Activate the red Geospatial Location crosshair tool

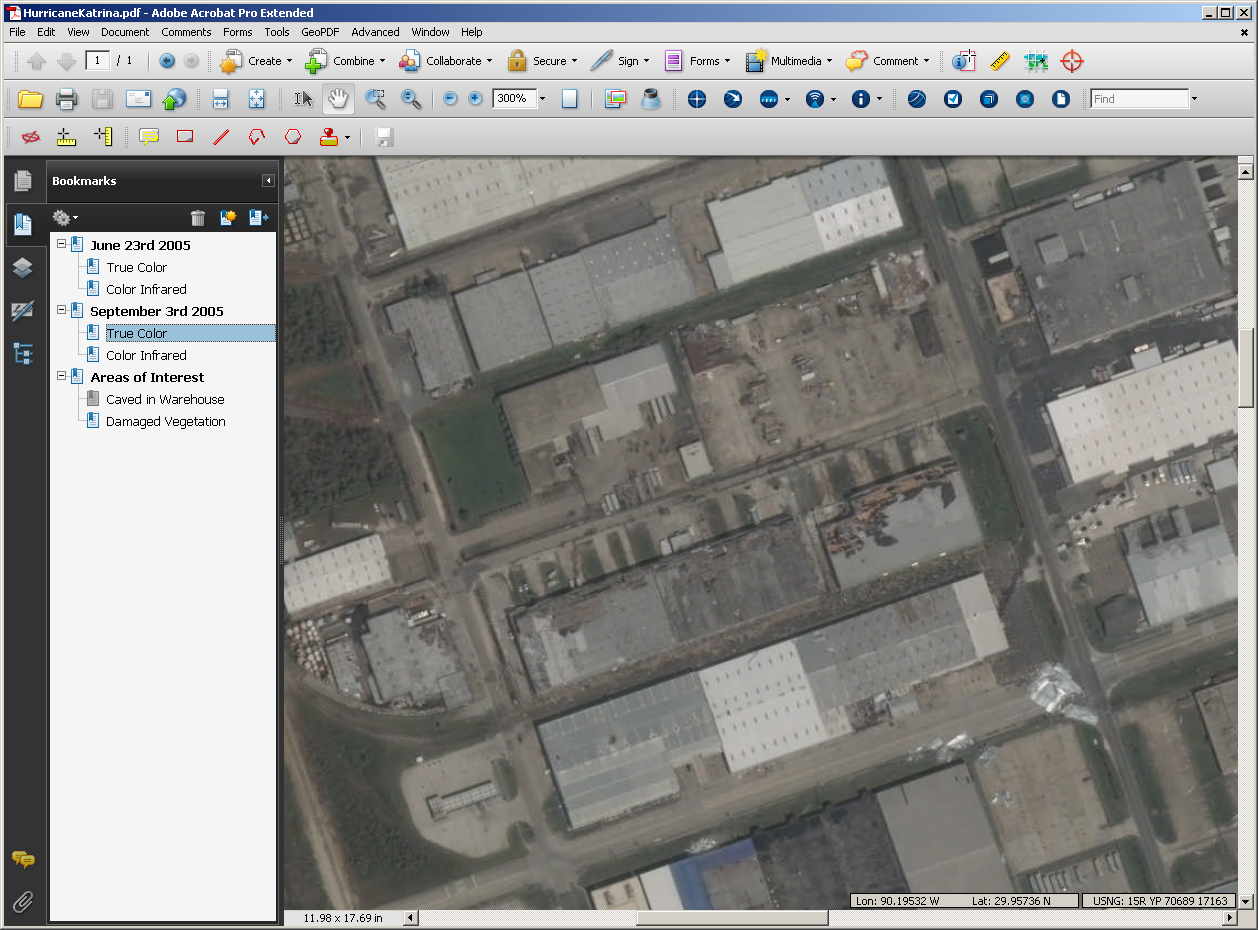[1072, 61]
